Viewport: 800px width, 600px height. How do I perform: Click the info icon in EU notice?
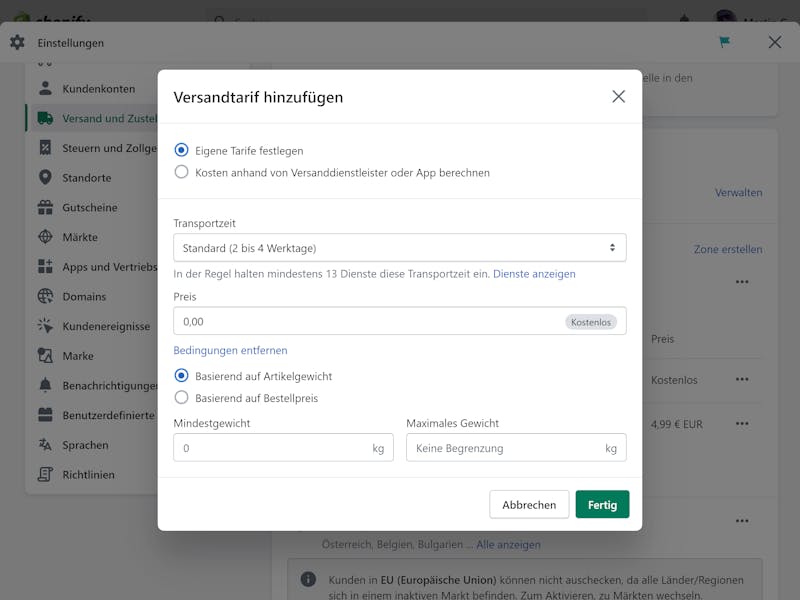tap(308, 579)
